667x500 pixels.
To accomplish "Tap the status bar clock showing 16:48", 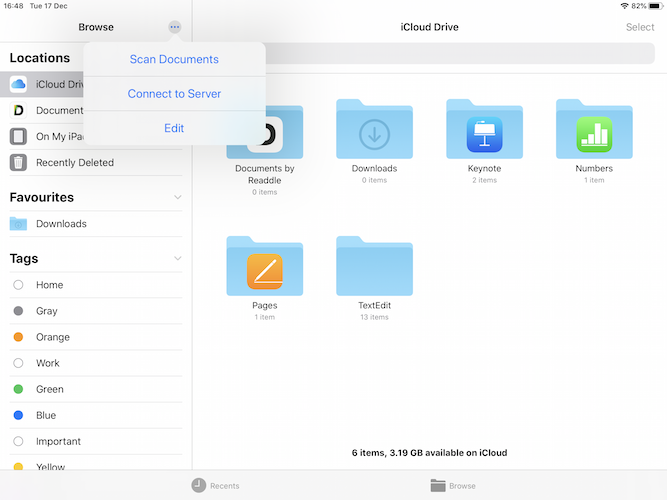I will [x=13, y=6].
